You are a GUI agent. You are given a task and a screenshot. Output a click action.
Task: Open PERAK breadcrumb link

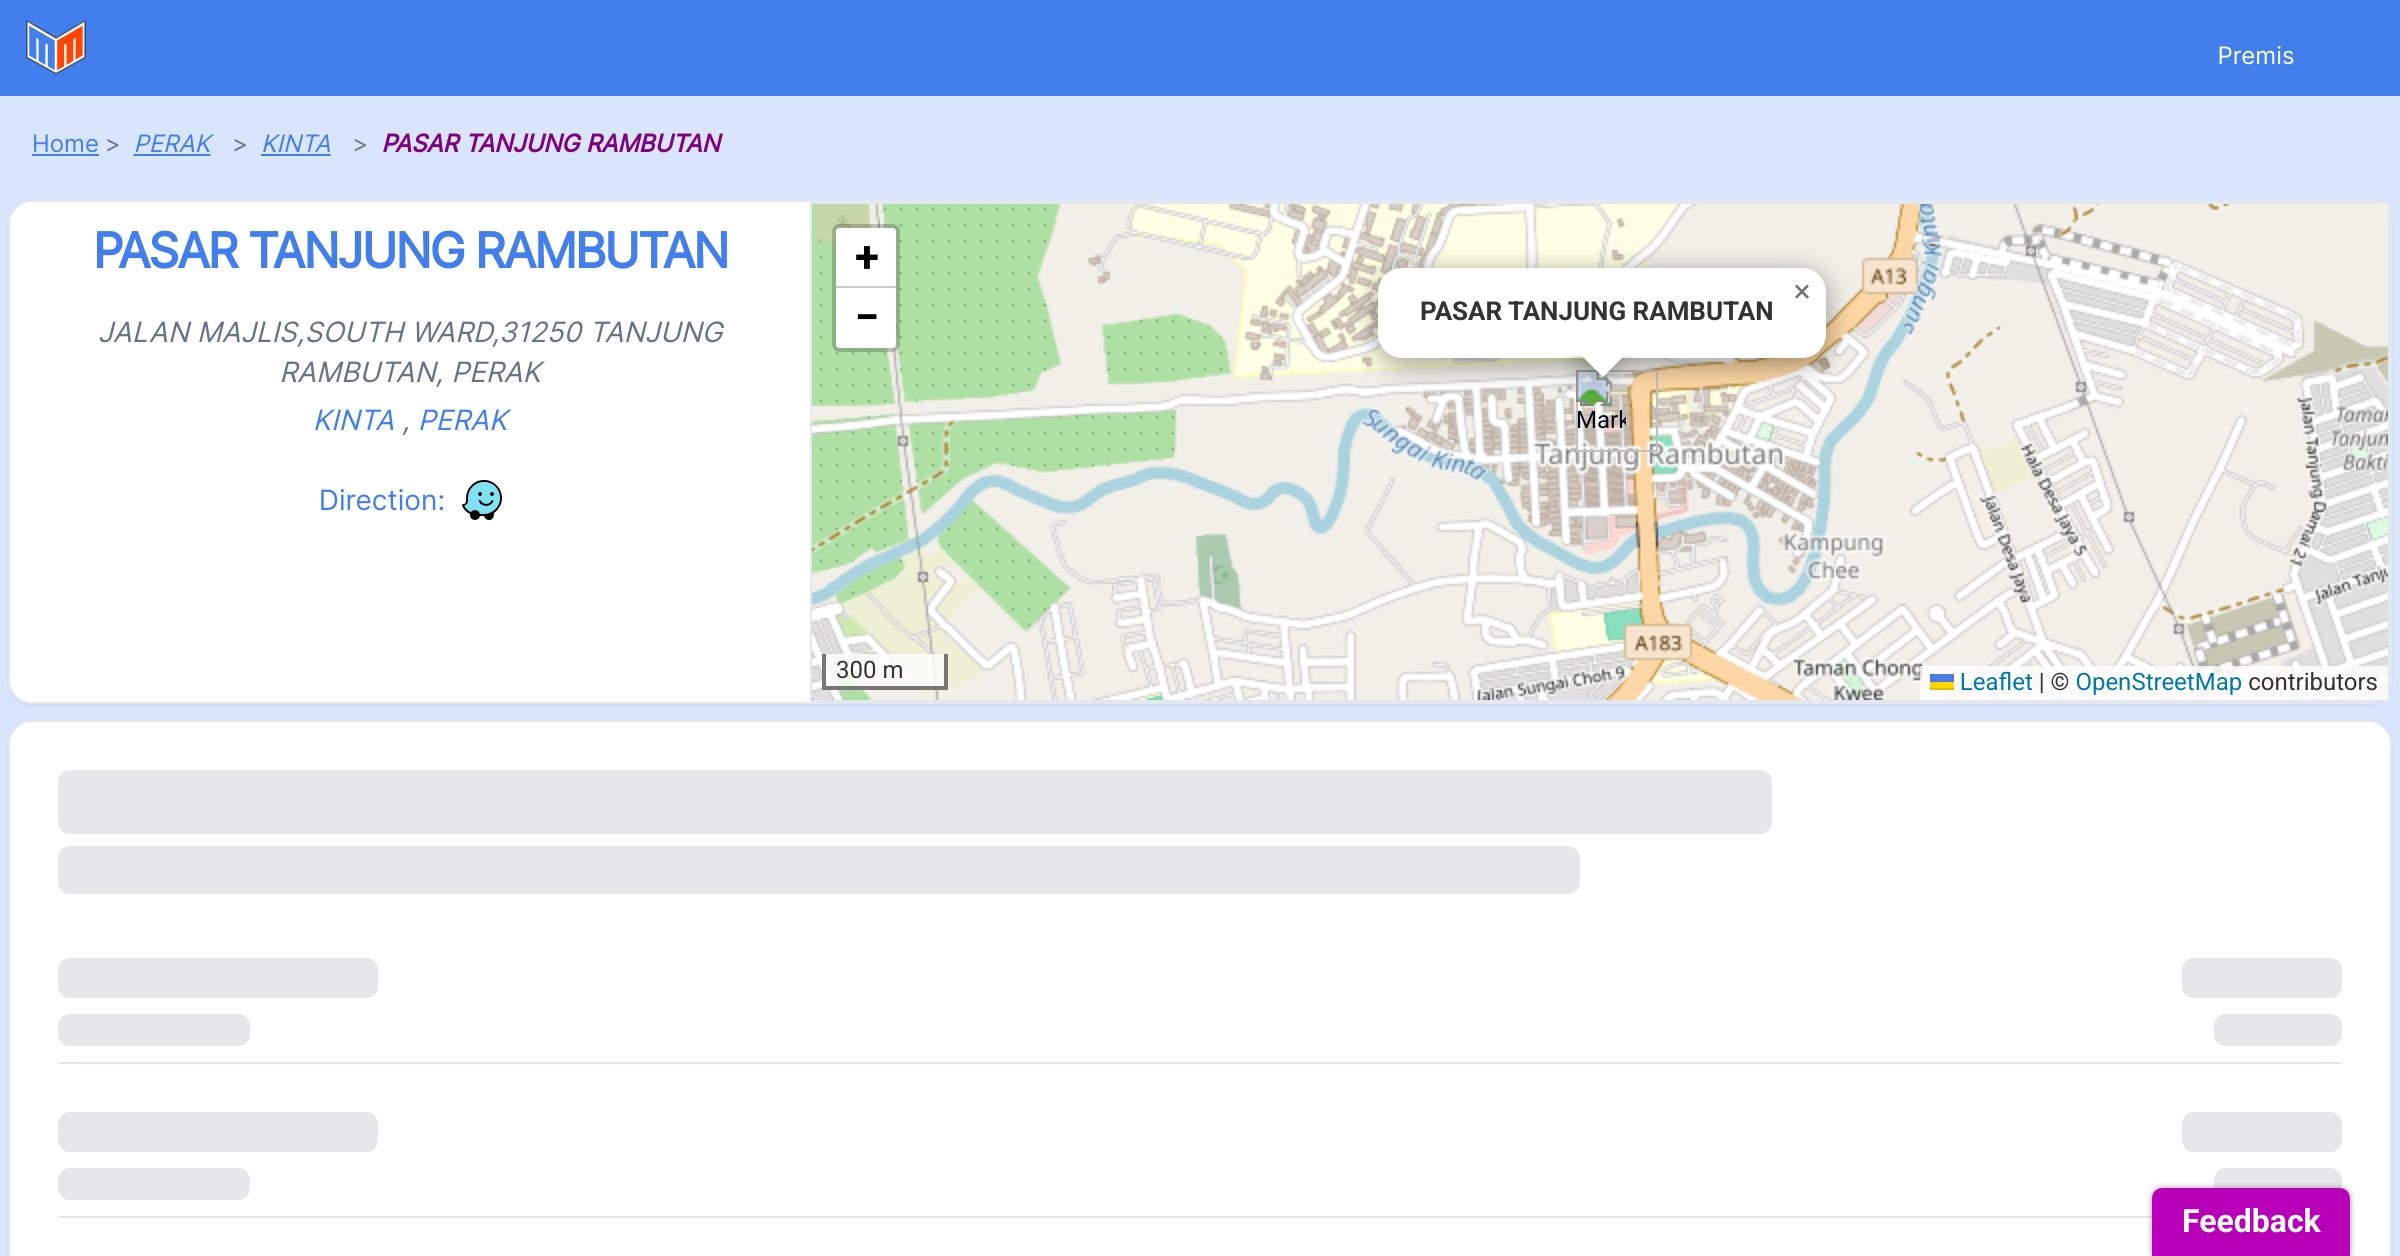173,144
